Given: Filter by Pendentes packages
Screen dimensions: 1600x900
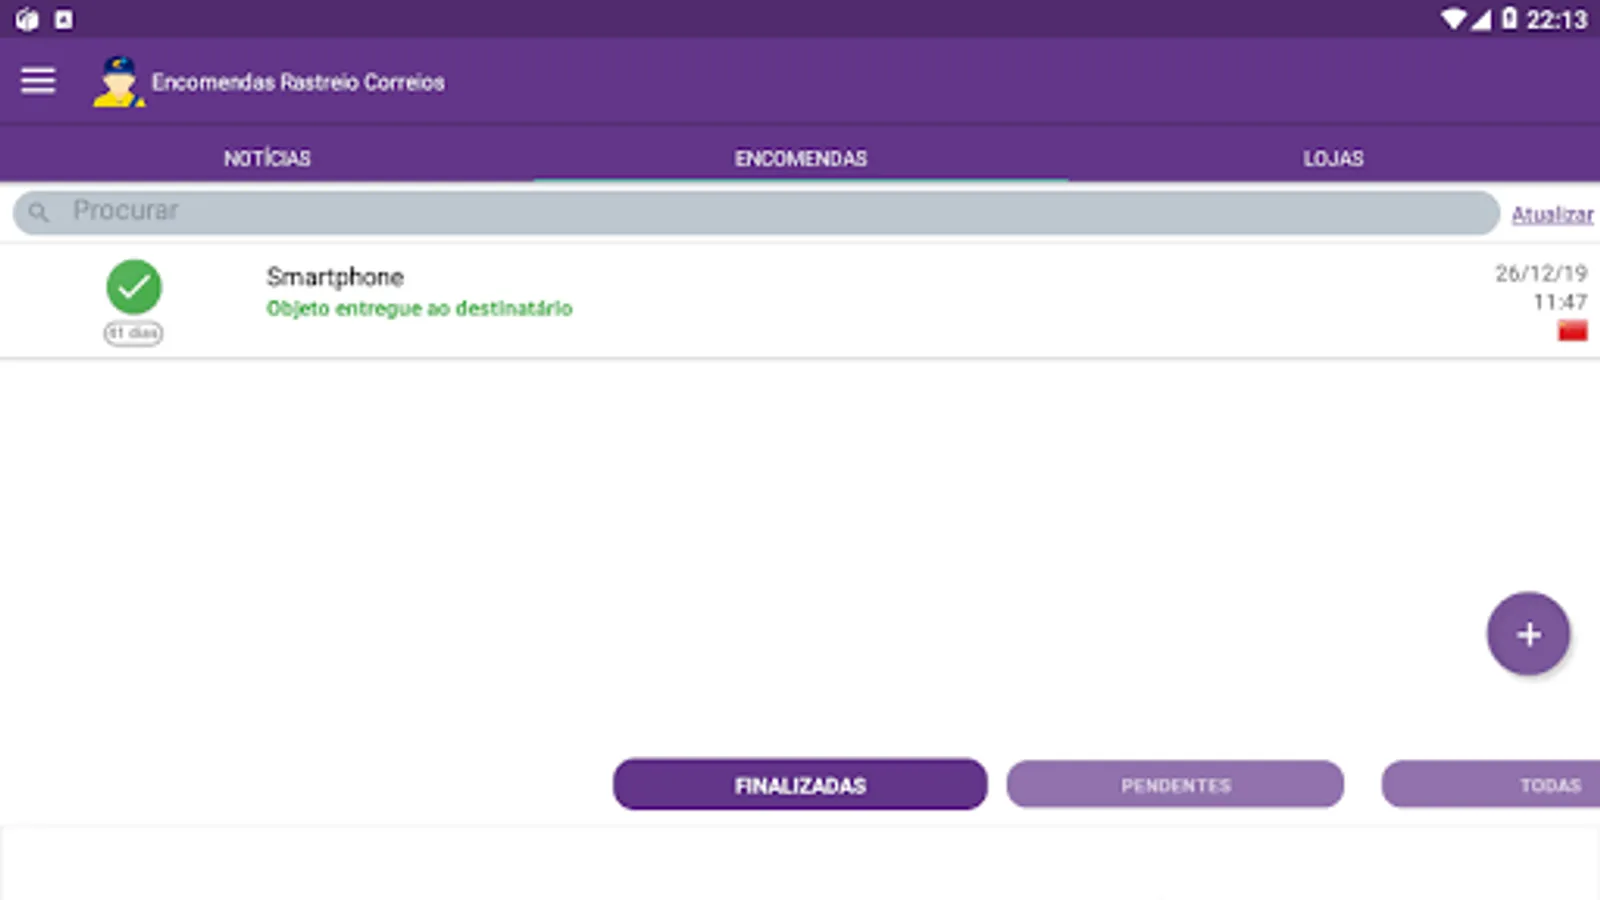Looking at the screenshot, I should (x=1175, y=785).
